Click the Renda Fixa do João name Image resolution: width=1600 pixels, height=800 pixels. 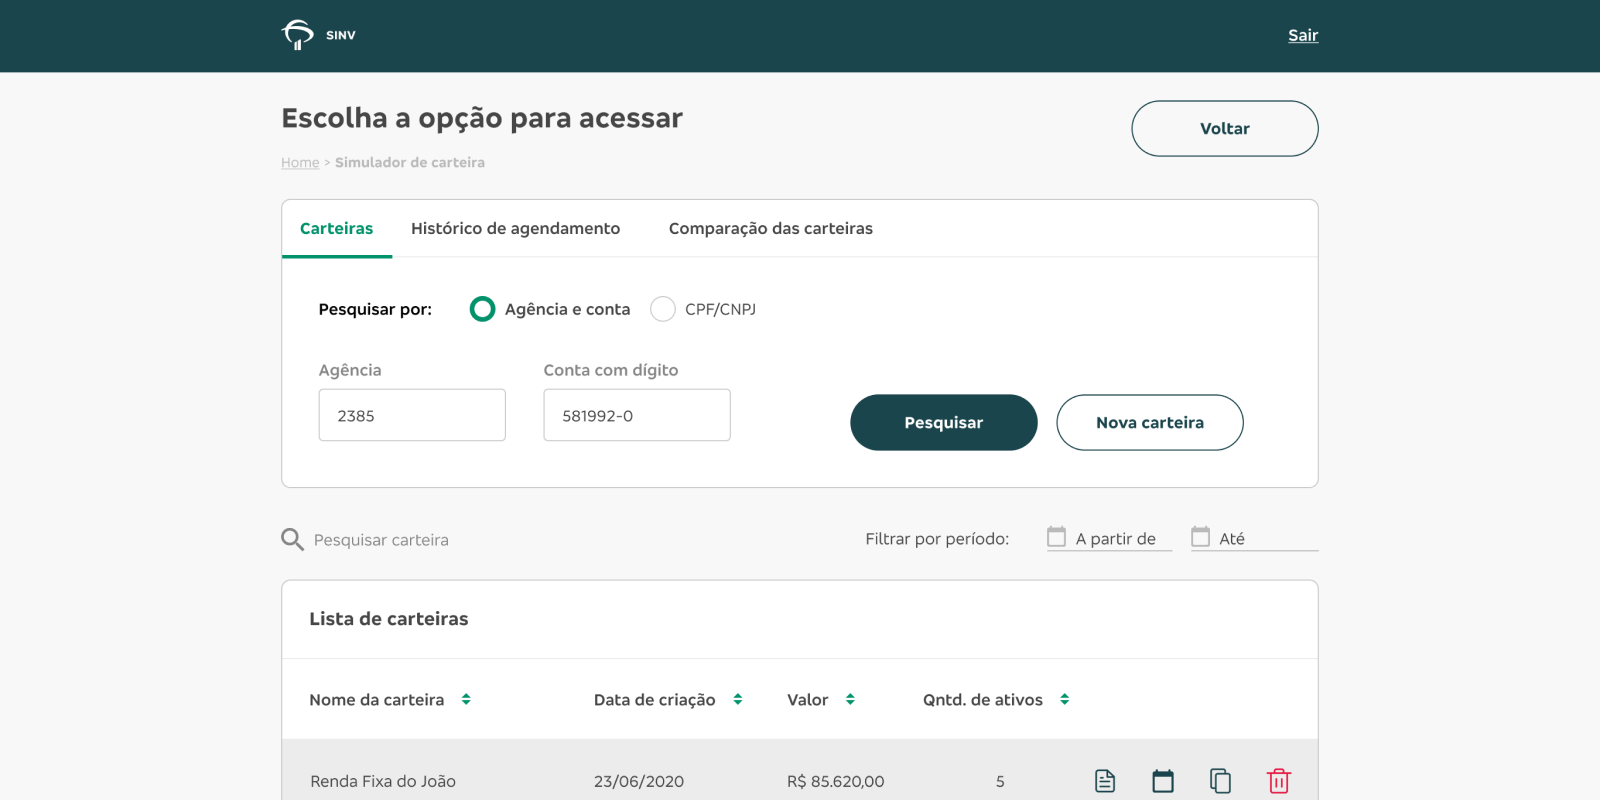(x=383, y=781)
